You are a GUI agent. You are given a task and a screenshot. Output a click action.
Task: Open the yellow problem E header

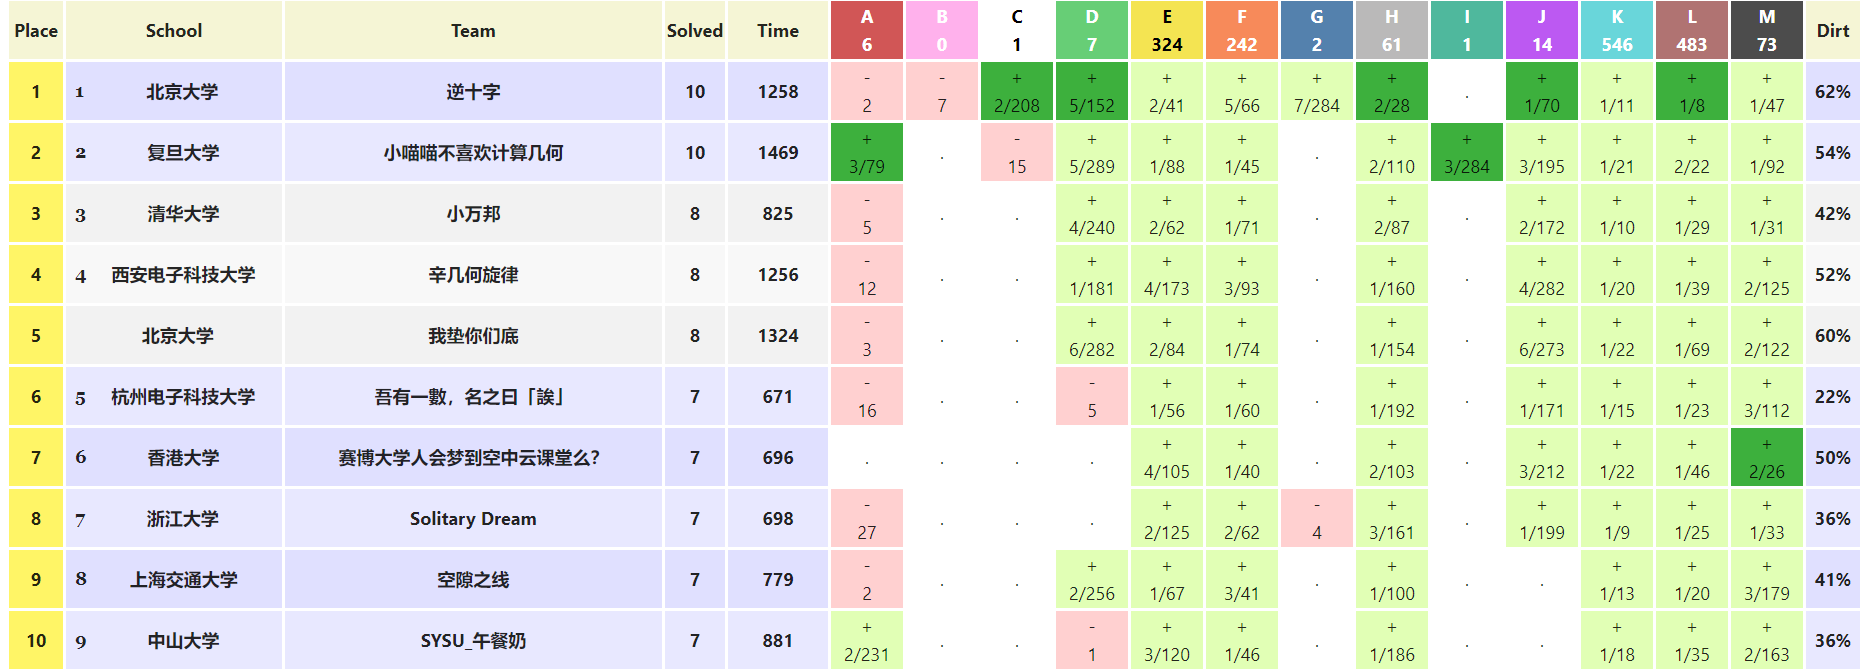1166,30
